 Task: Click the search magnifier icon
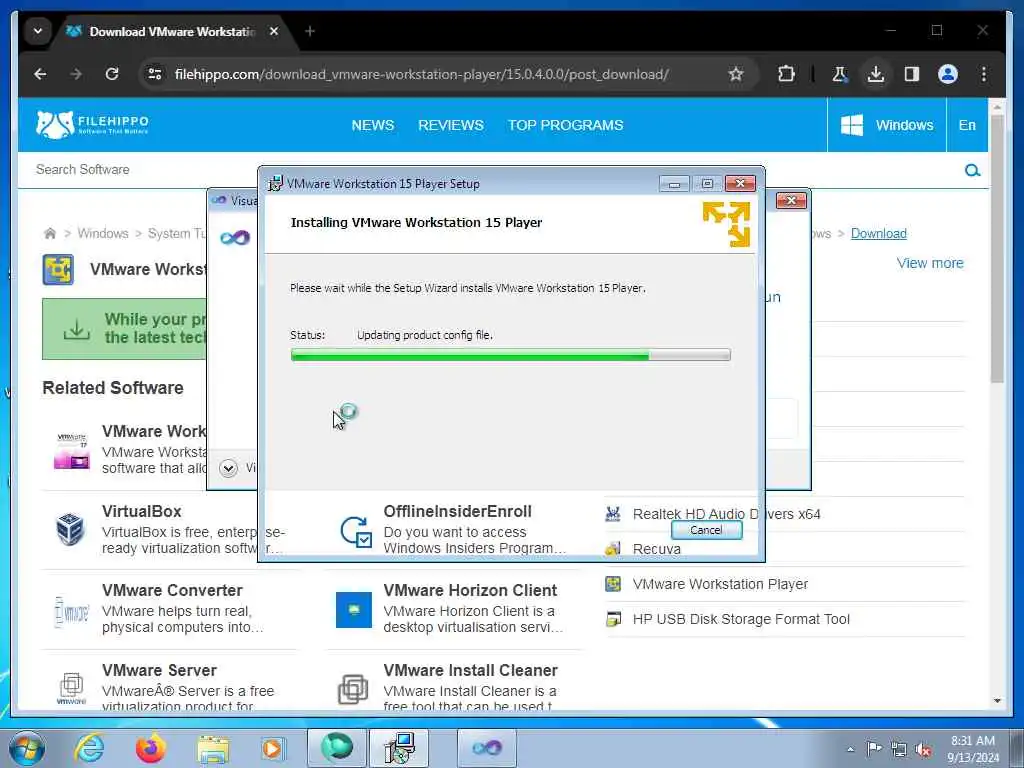tap(972, 170)
